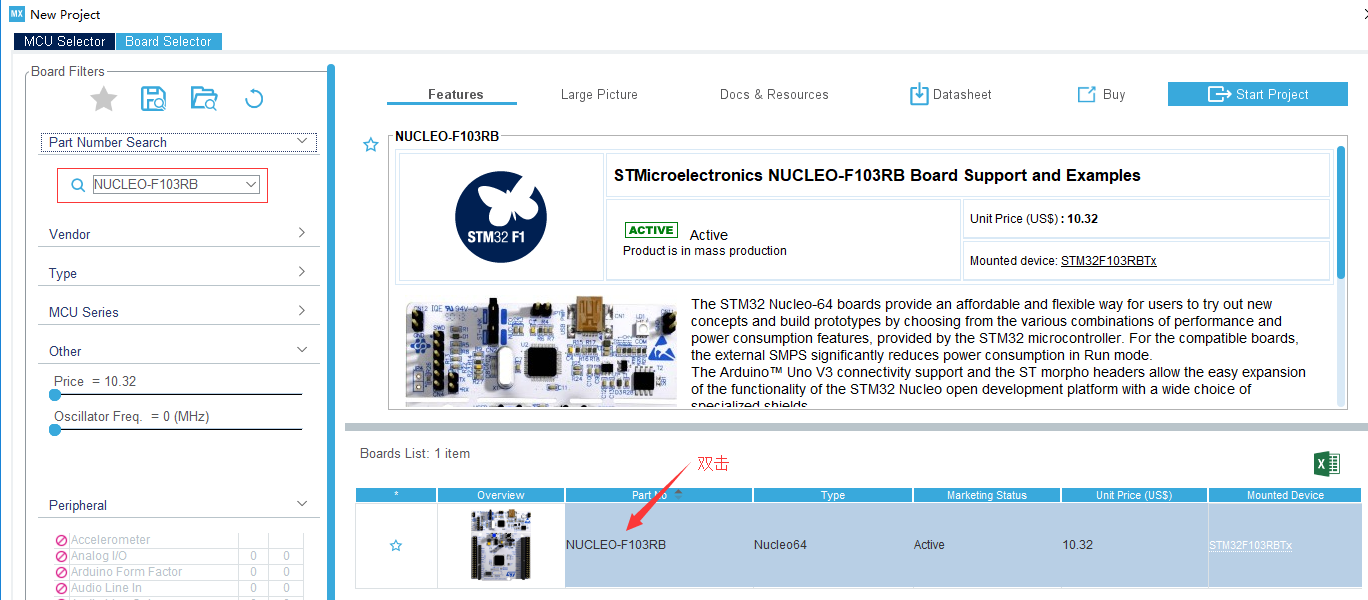This screenshot has width=1368, height=600.
Task: Click the Oscillator Freq. slider handle
Action: click(55, 430)
